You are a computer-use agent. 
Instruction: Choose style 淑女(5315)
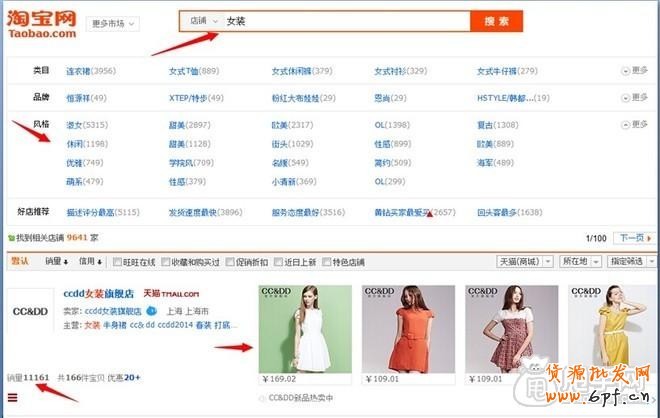(87, 125)
